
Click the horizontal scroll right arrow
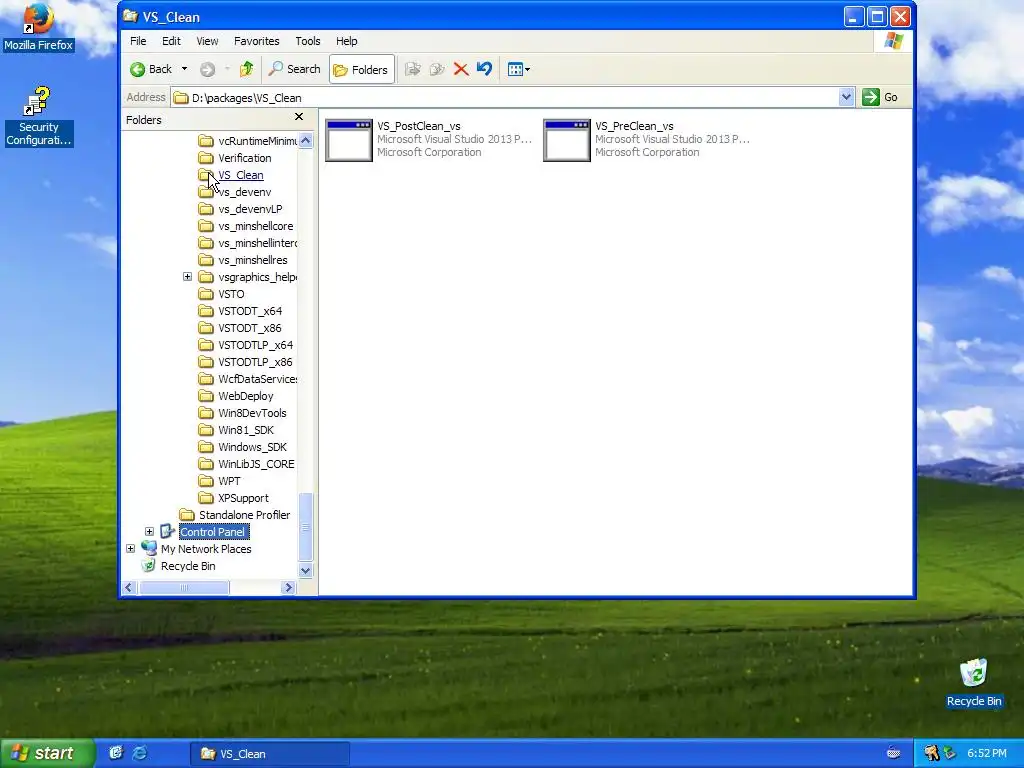click(x=288, y=588)
